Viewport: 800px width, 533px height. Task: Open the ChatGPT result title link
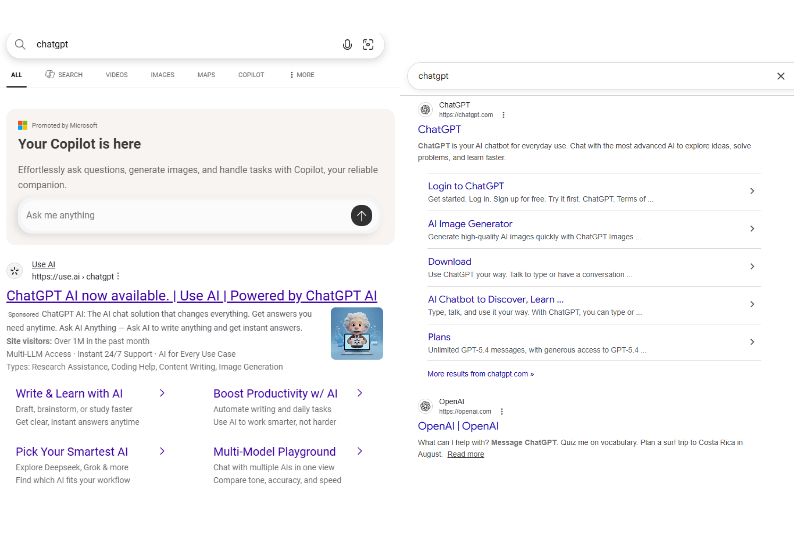pyautogui.click(x=439, y=130)
